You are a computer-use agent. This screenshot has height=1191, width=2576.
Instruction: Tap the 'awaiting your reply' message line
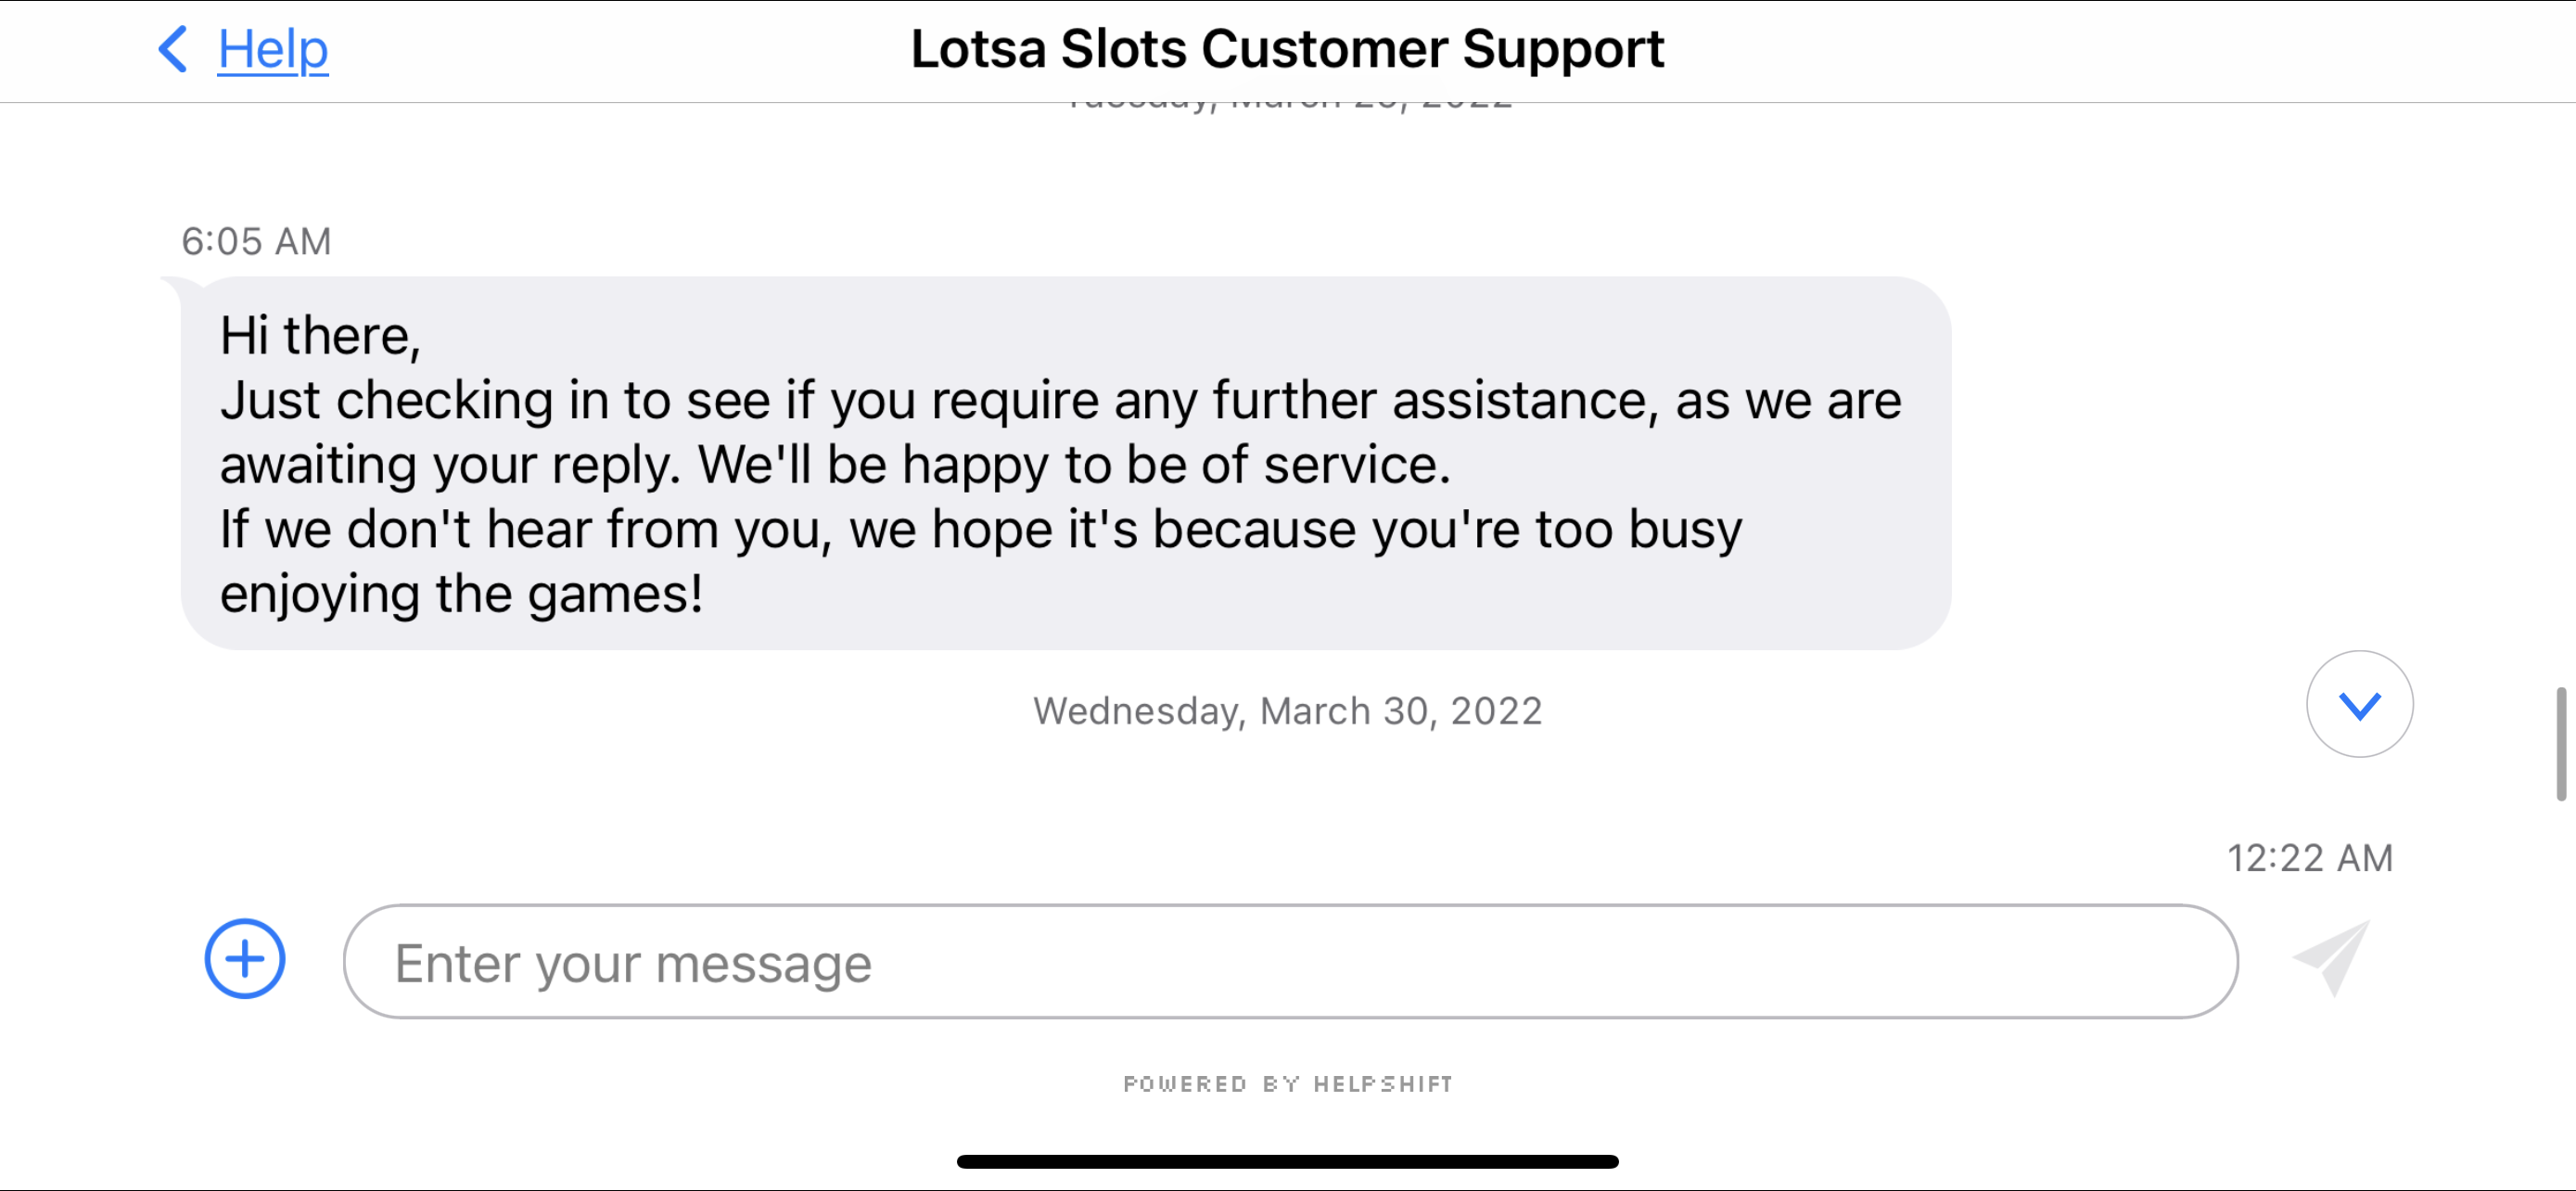point(834,465)
